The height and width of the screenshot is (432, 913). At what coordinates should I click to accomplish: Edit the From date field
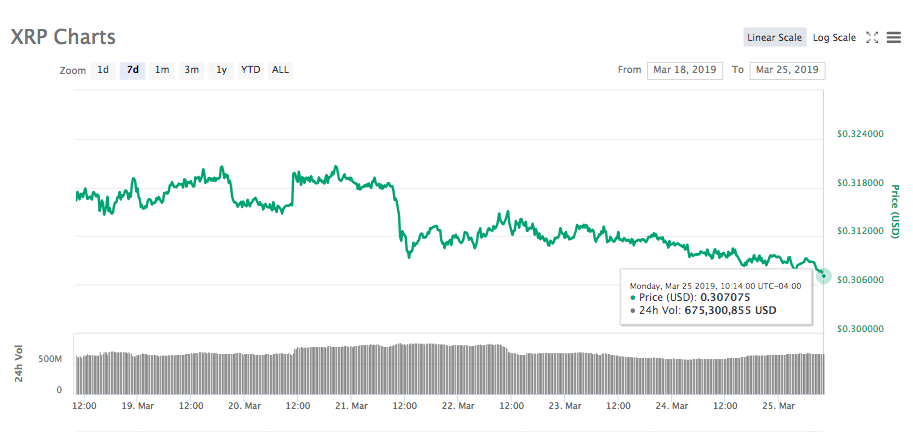tap(685, 70)
